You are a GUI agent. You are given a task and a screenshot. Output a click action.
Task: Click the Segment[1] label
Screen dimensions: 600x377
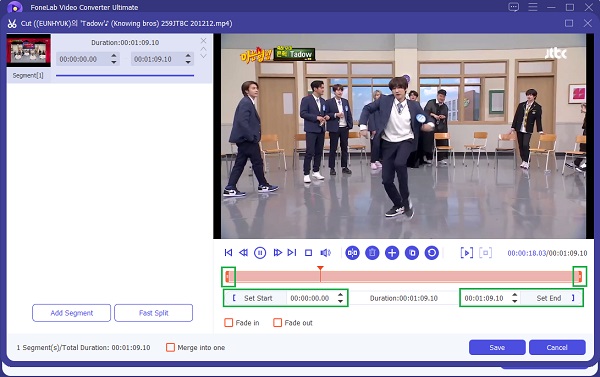pyautogui.click(x=28, y=75)
